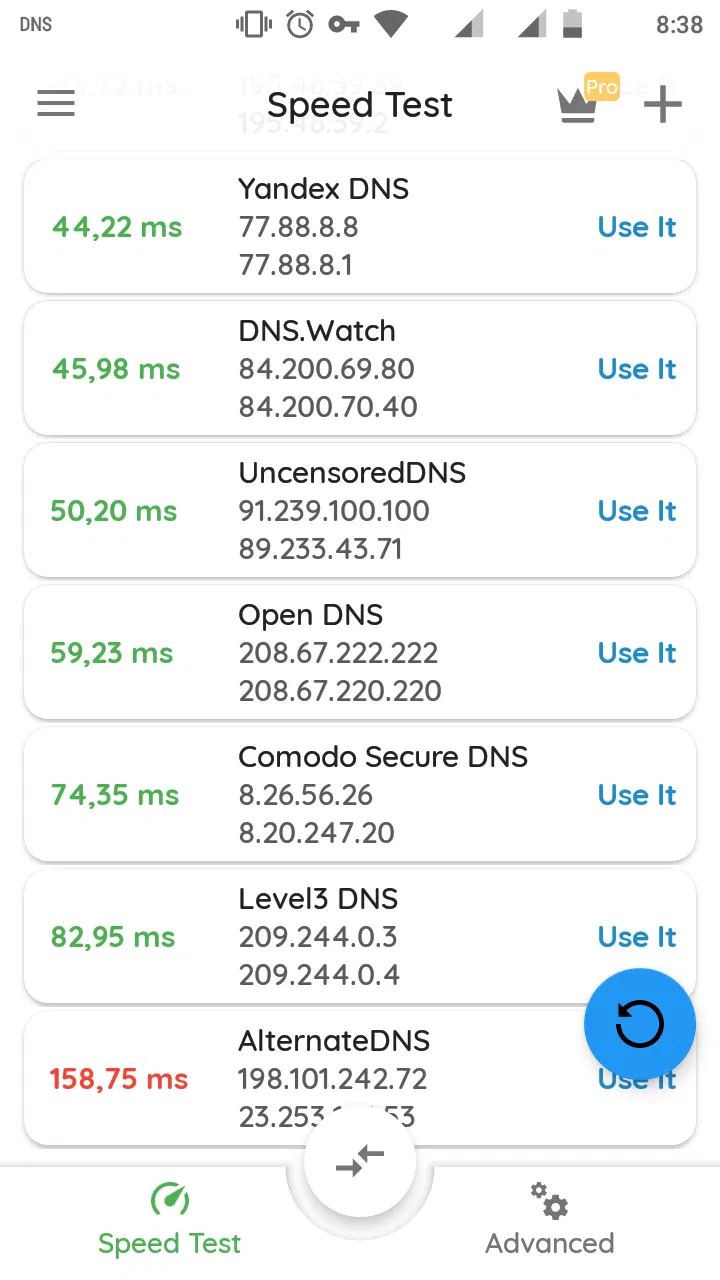Tap the Speed Test page title
720x1280 pixels.
360,105
